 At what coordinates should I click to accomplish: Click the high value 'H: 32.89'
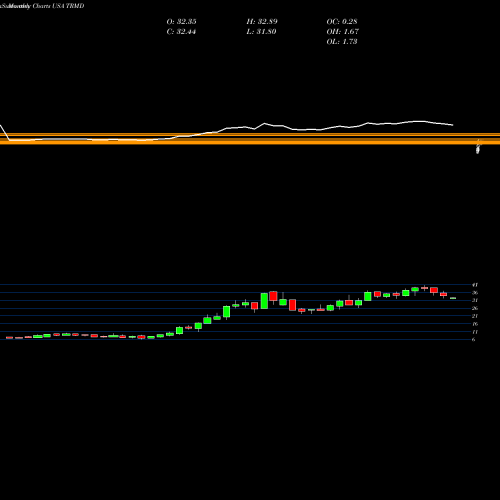[262, 22]
